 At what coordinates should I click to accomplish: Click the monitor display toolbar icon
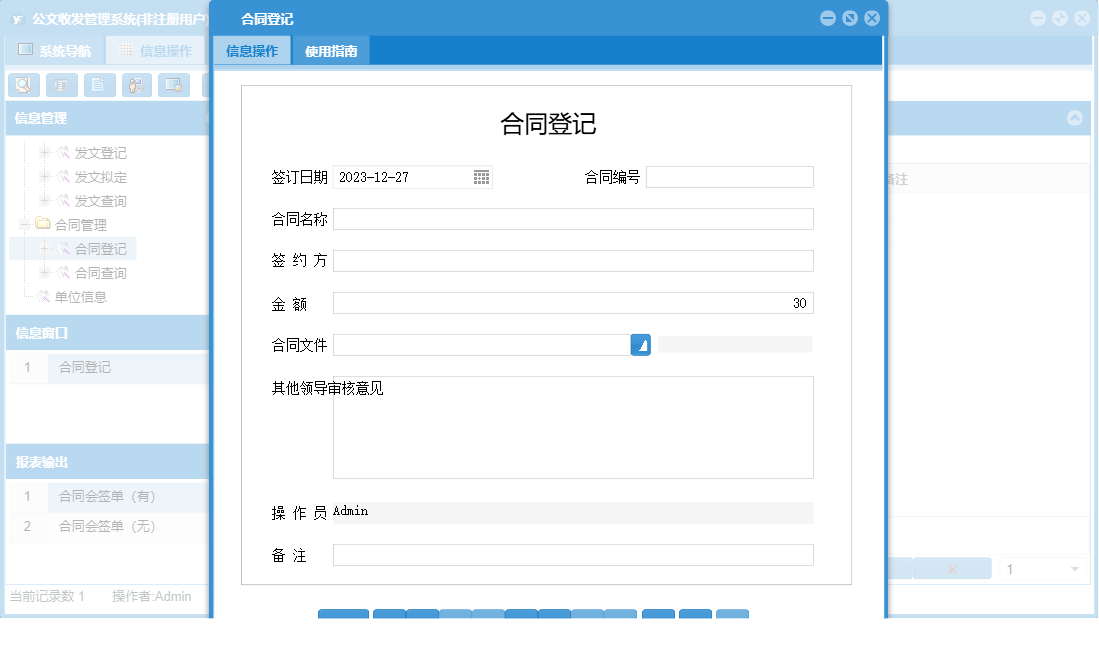[x=172, y=85]
